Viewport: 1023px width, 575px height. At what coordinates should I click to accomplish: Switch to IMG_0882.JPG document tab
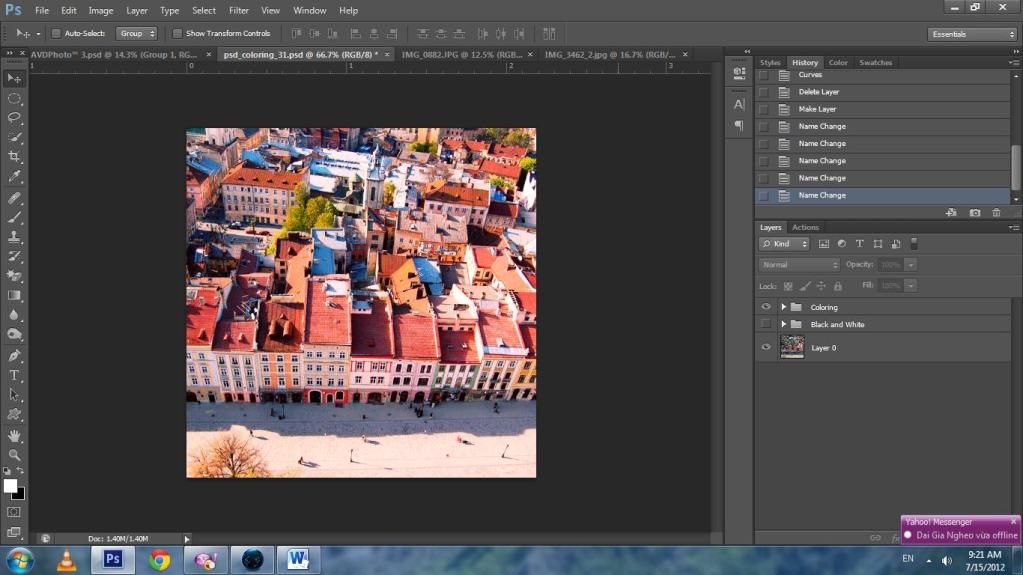(461, 55)
